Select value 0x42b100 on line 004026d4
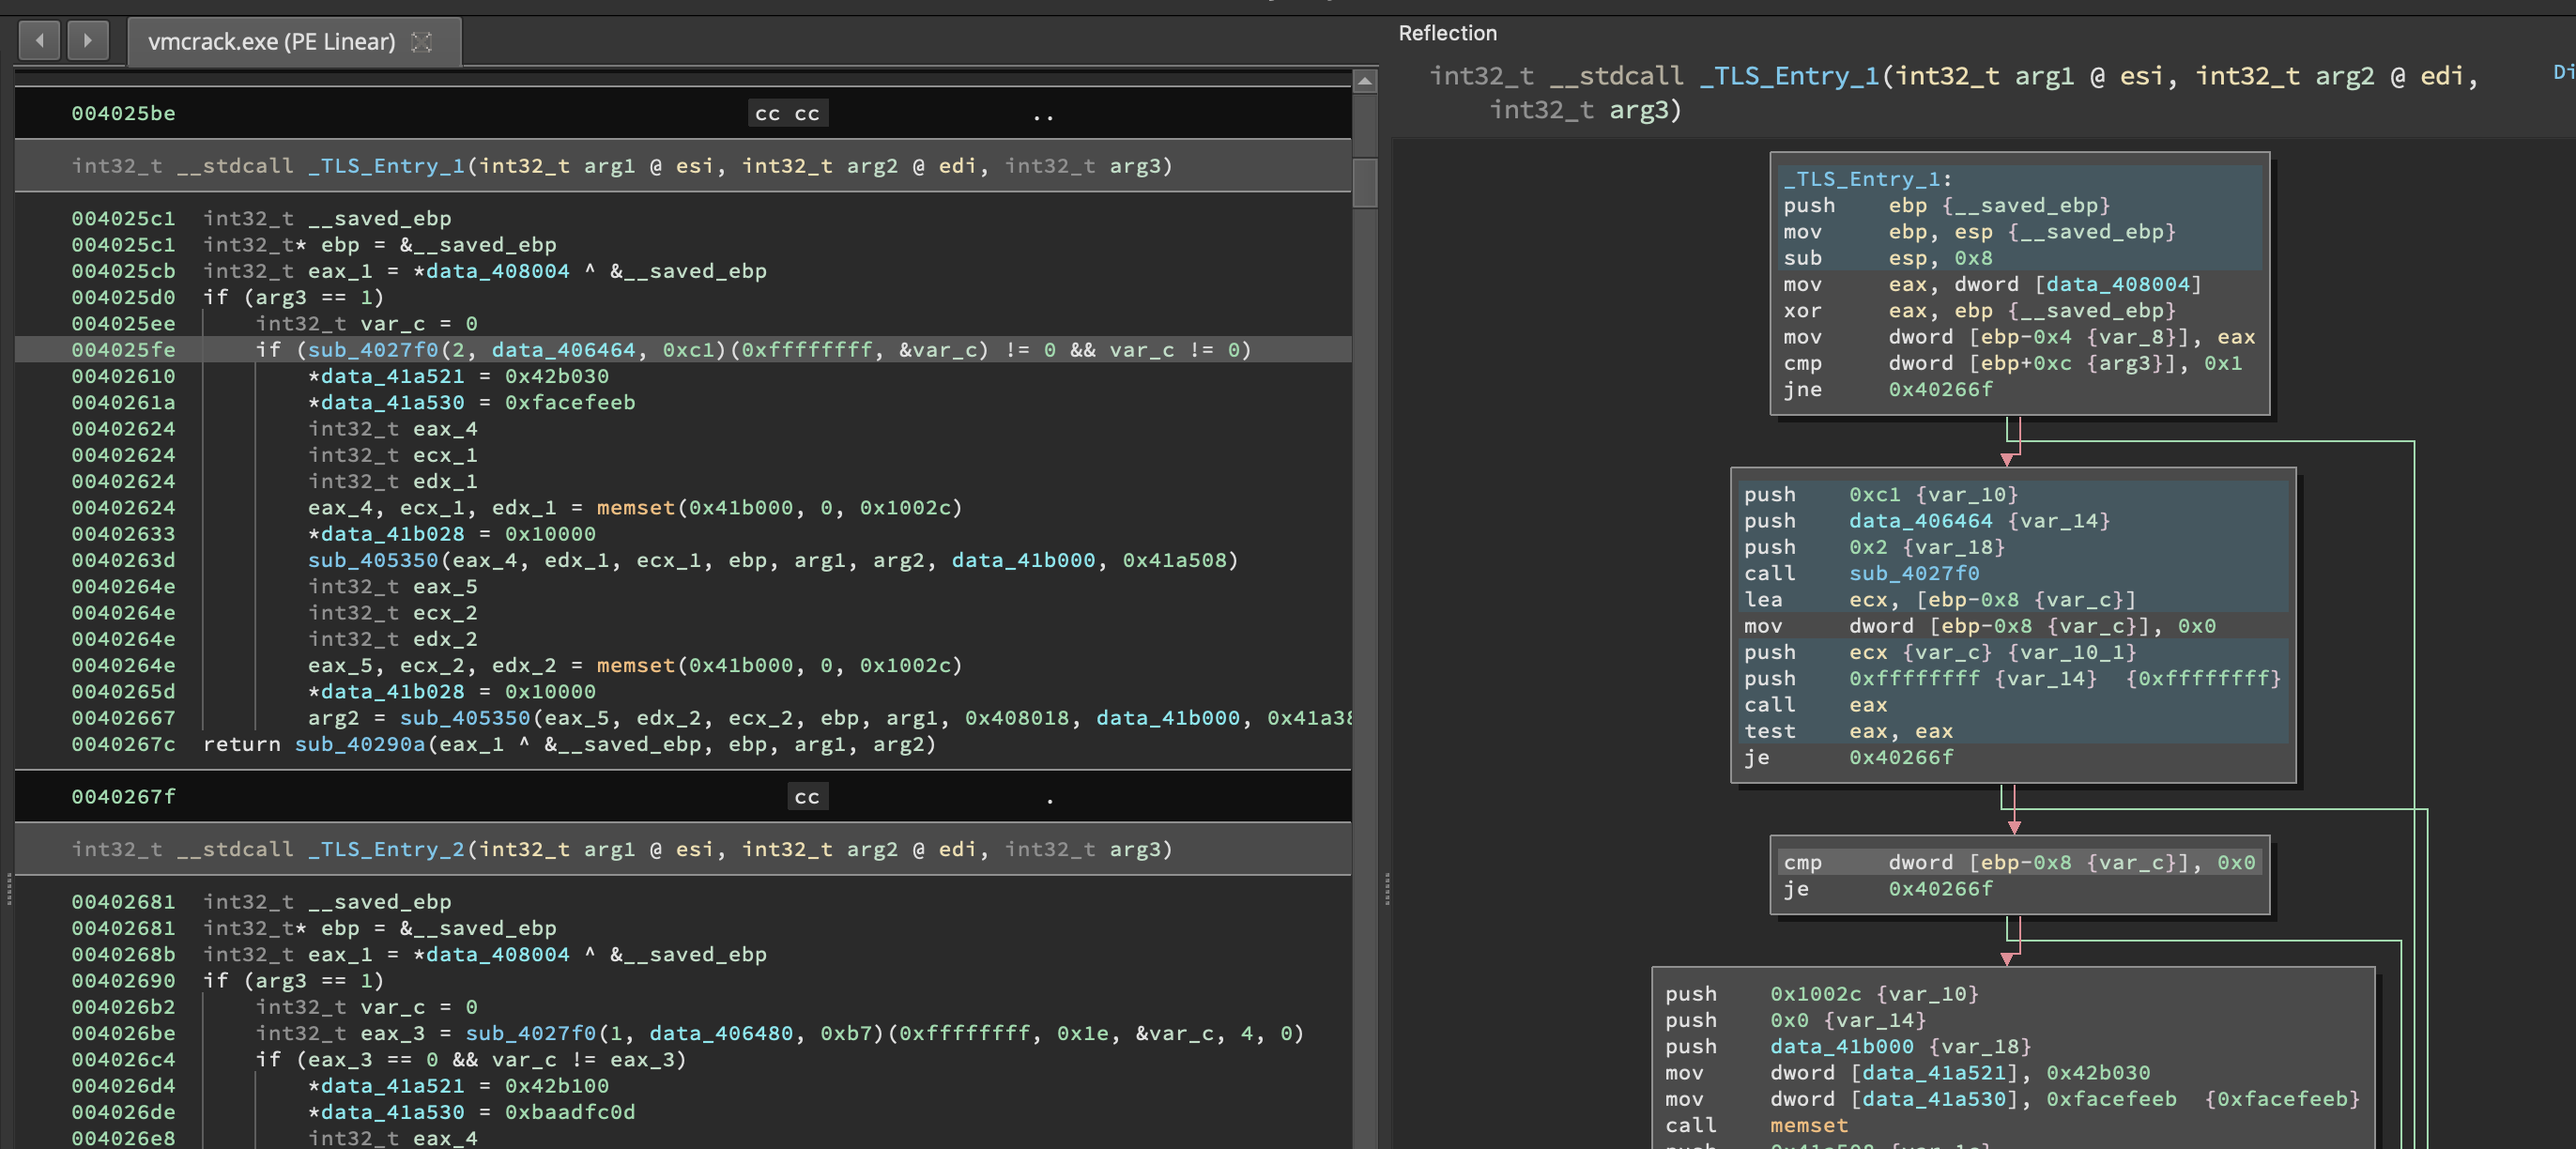 [x=557, y=1086]
